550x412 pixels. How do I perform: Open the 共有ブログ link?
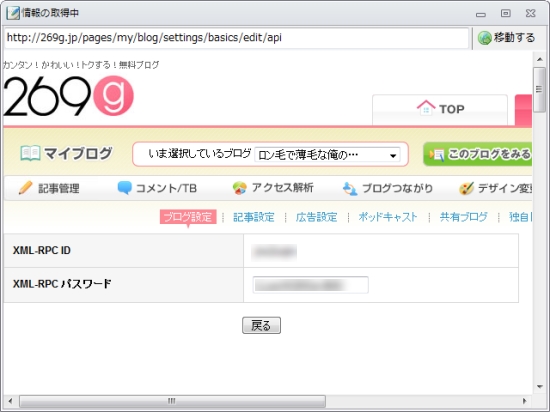(x=463, y=217)
